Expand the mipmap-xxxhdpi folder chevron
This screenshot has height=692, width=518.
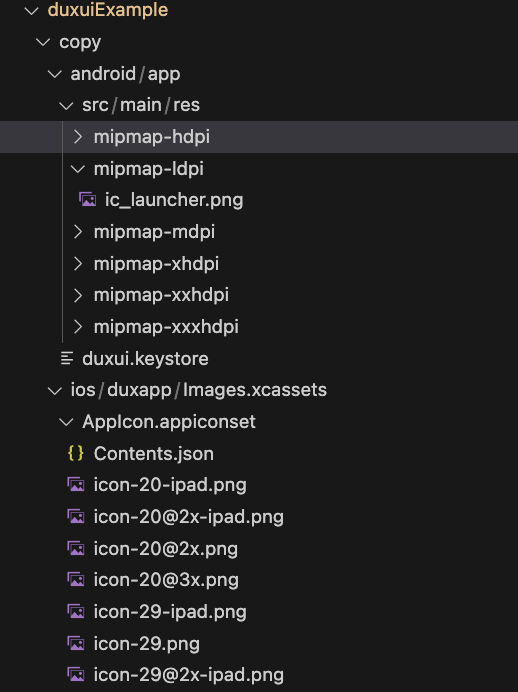(x=78, y=327)
